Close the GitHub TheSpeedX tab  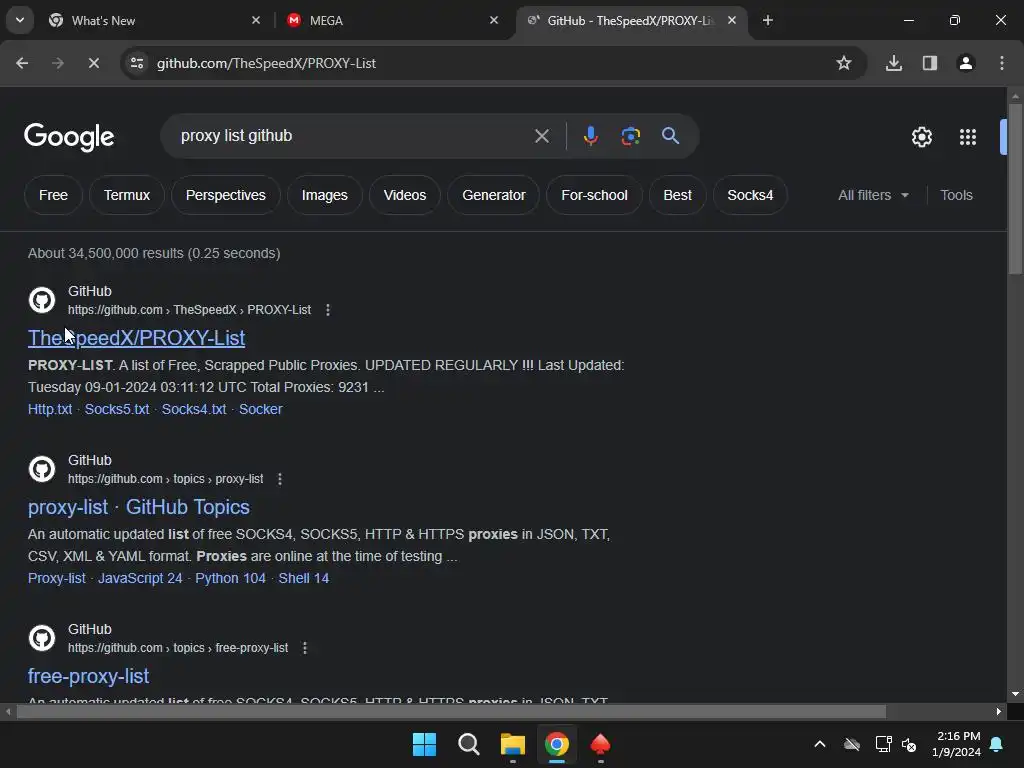[732, 20]
